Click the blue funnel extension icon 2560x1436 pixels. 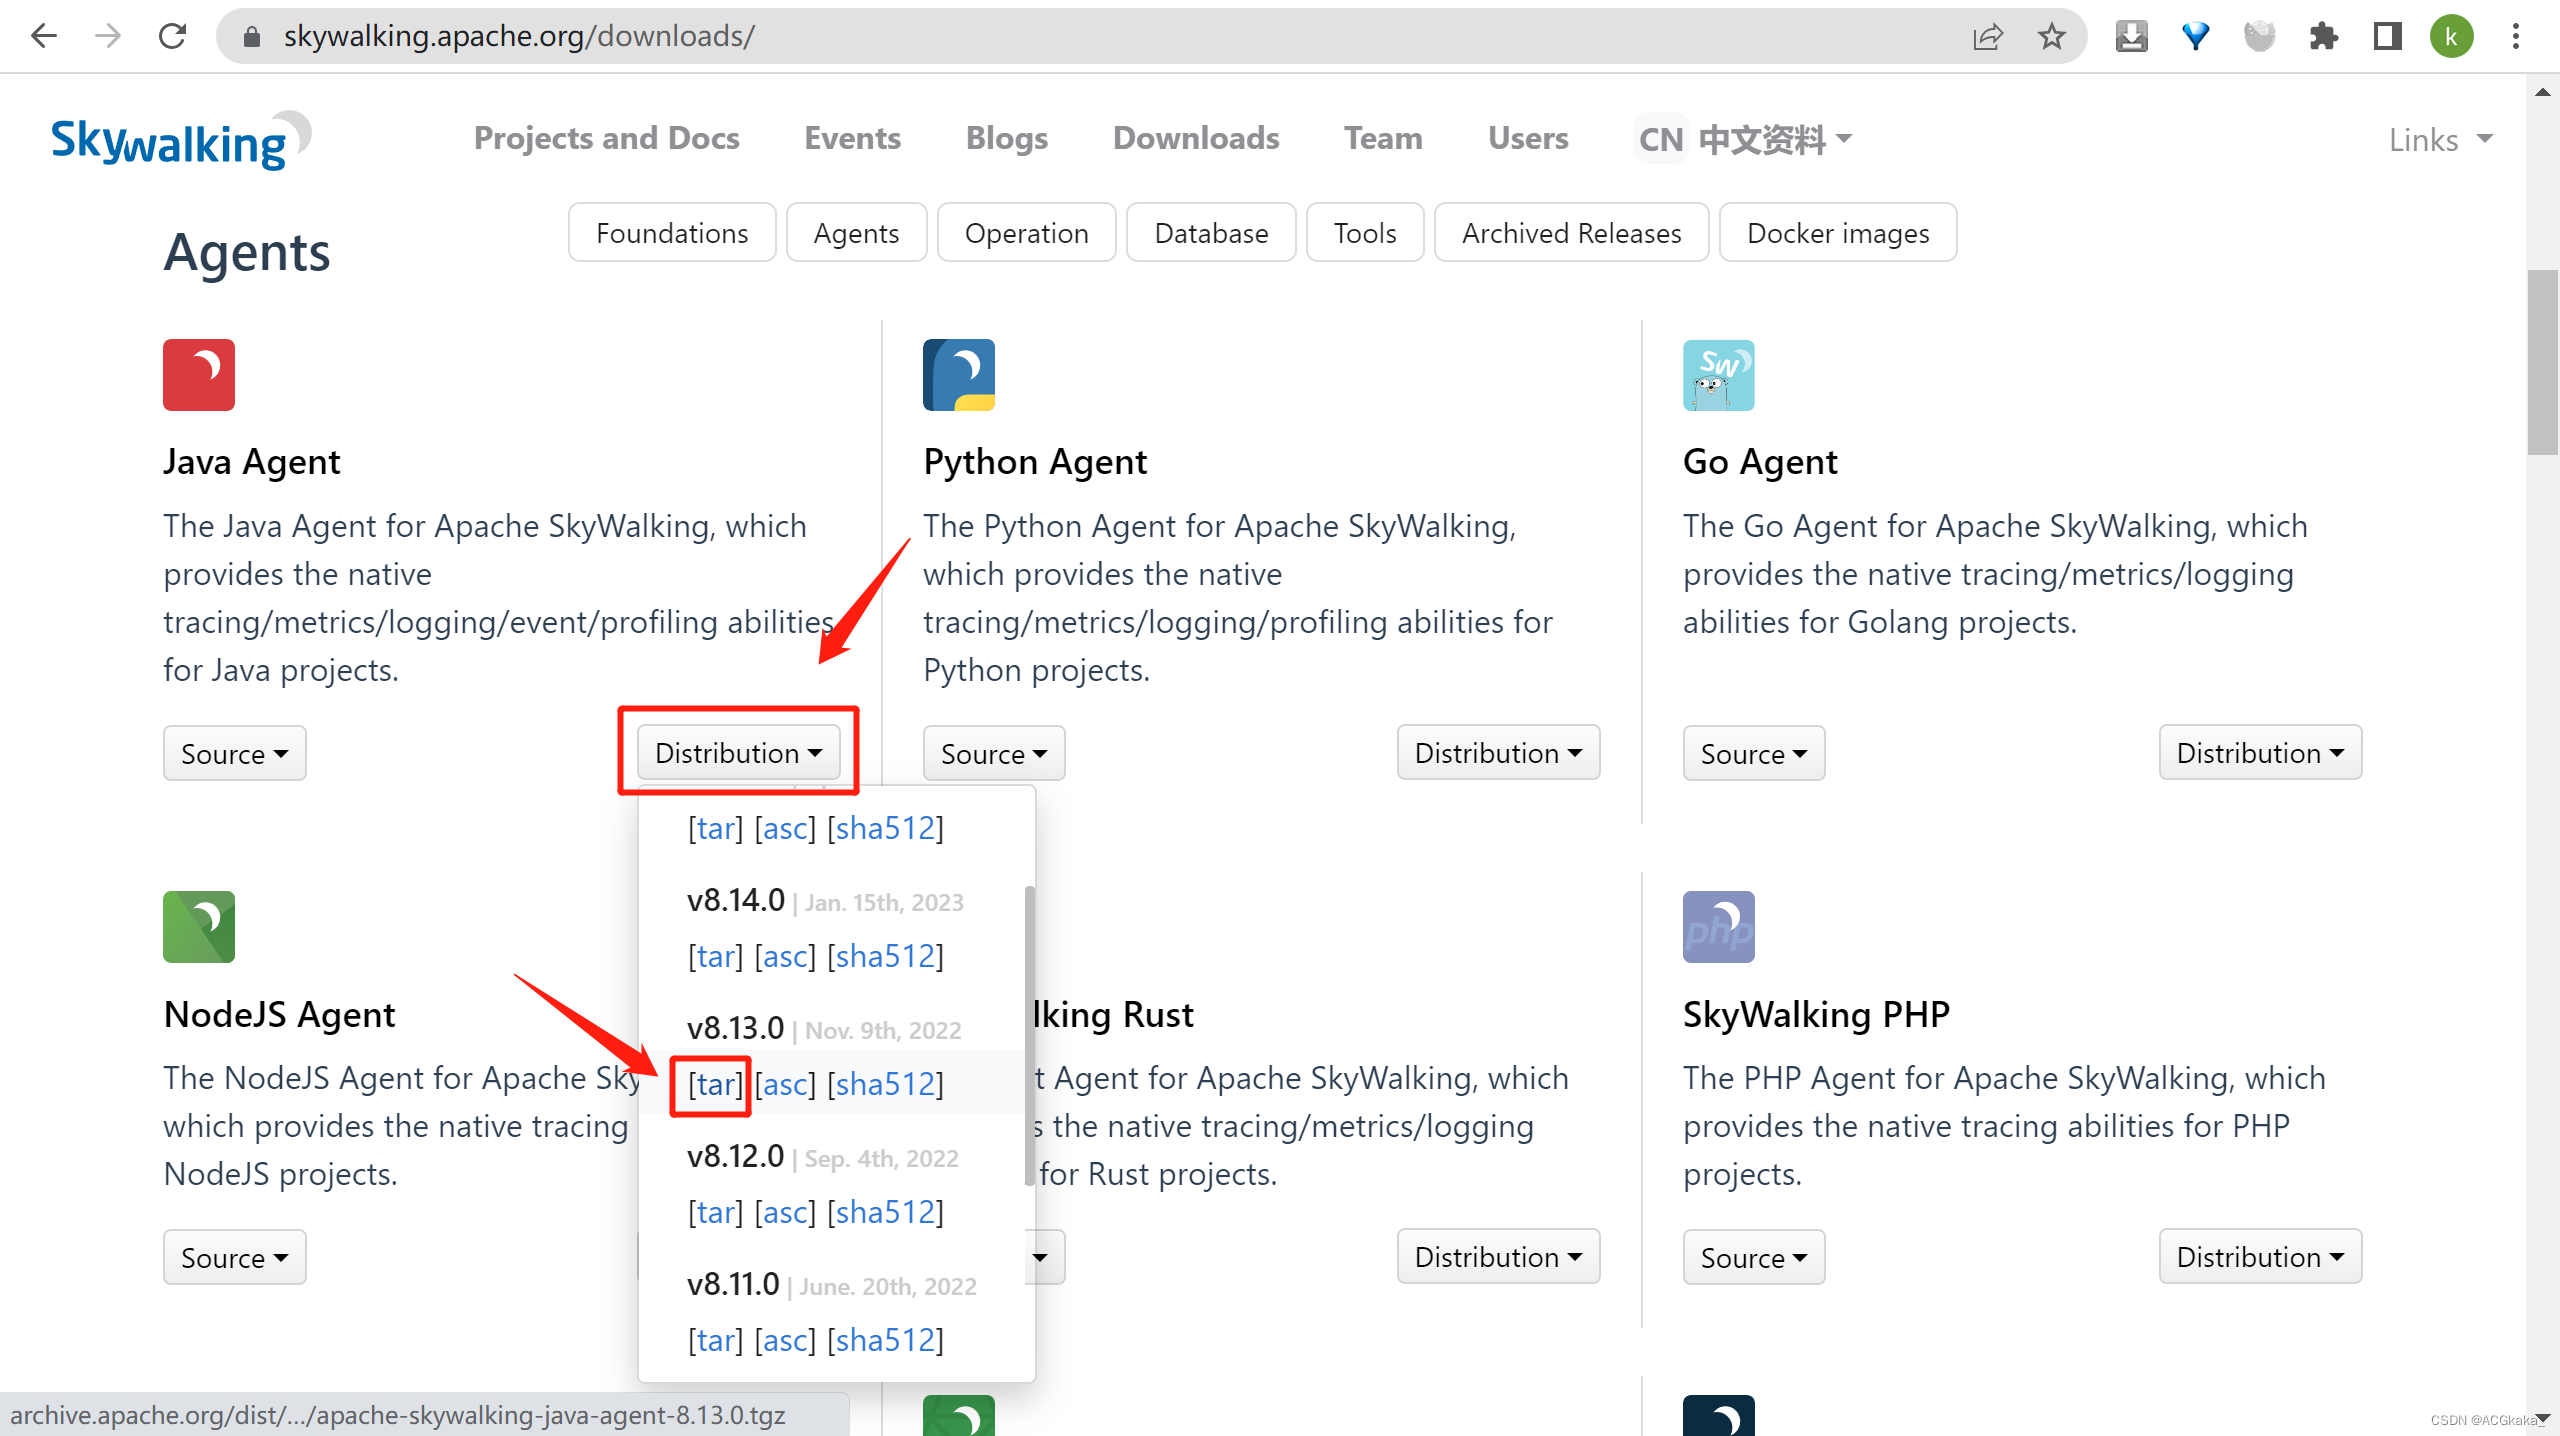point(2196,37)
